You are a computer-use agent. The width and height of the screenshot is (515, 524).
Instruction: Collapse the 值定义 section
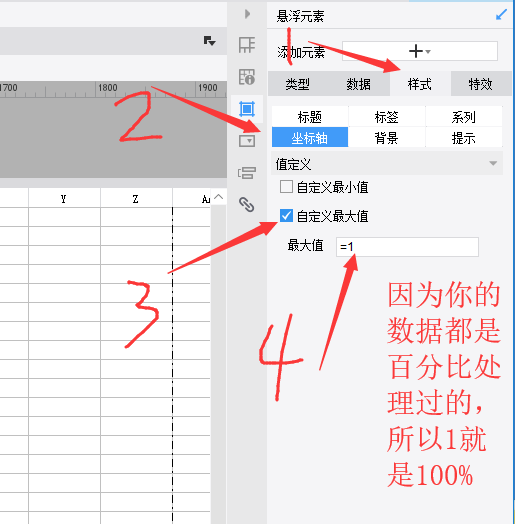[493, 163]
